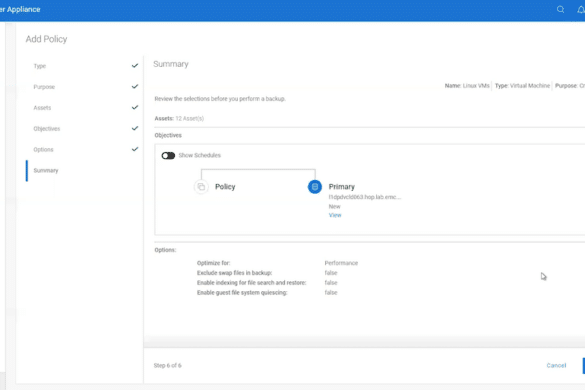Select the Summary step
This screenshot has height=390, width=585.
point(46,171)
